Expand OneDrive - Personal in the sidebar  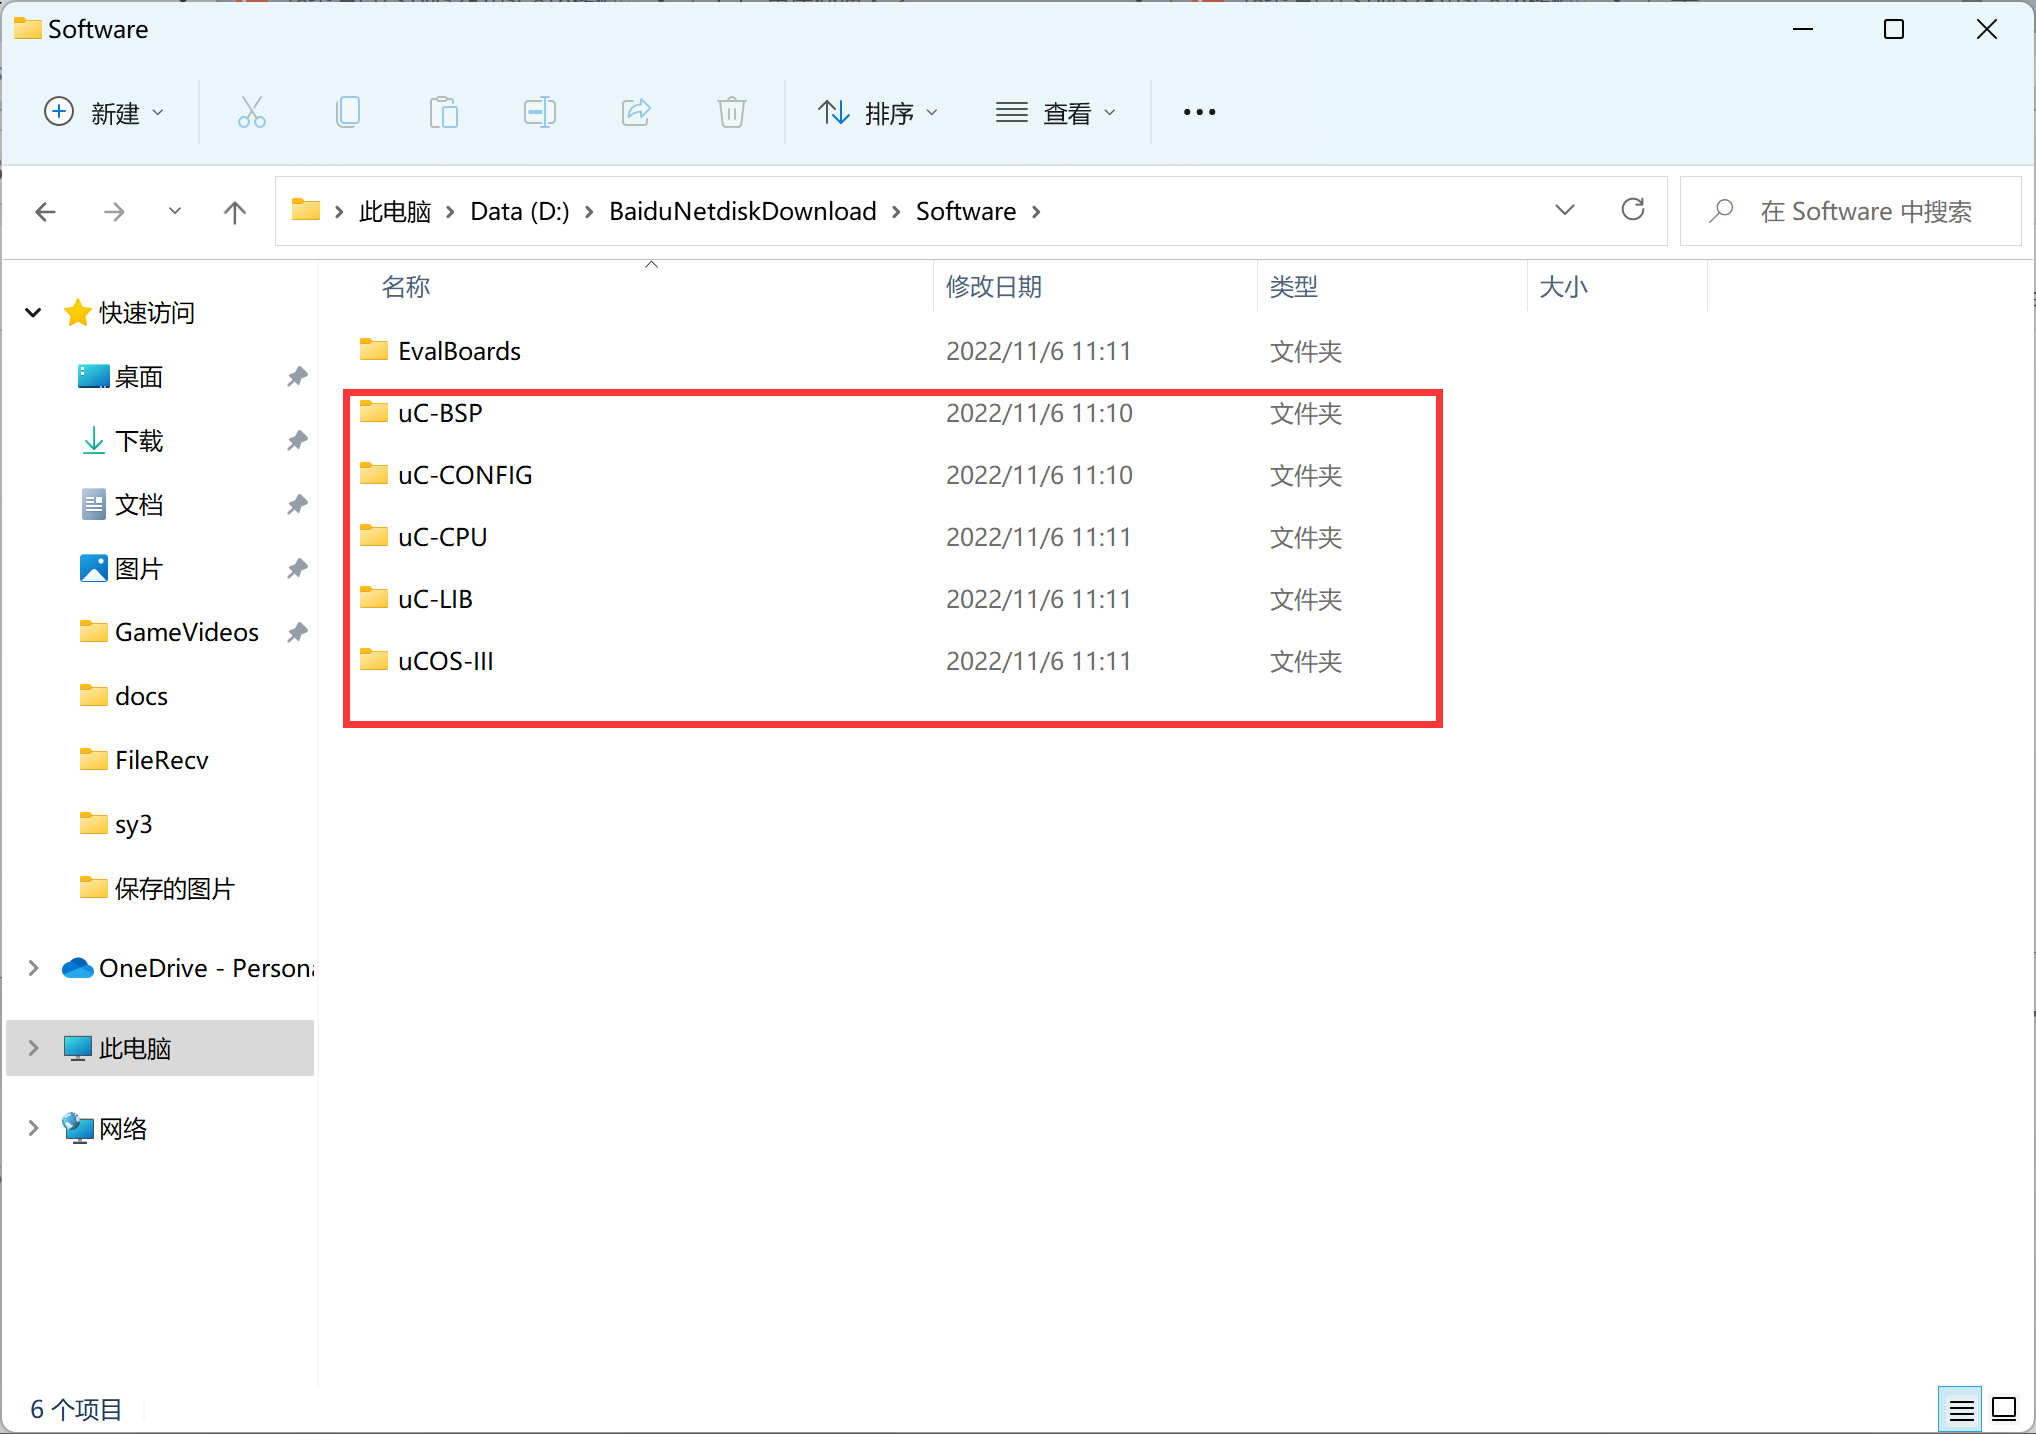click(33, 967)
